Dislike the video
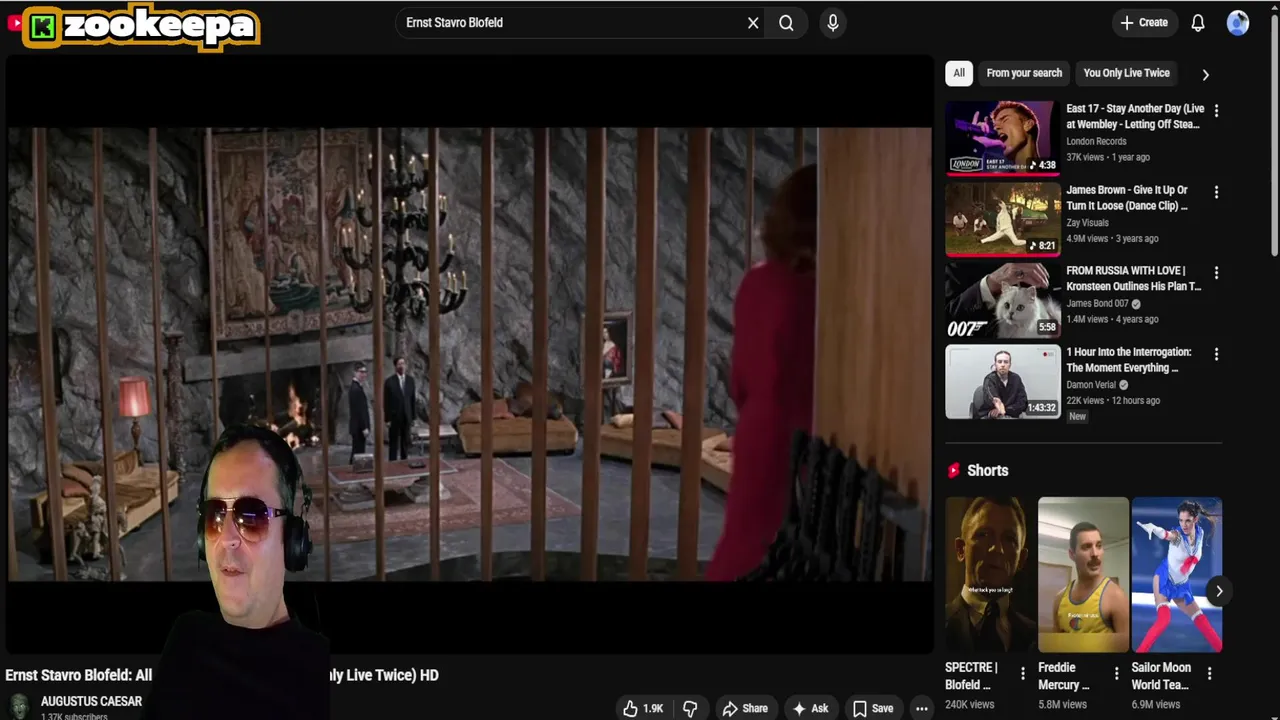 (x=690, y=708)
